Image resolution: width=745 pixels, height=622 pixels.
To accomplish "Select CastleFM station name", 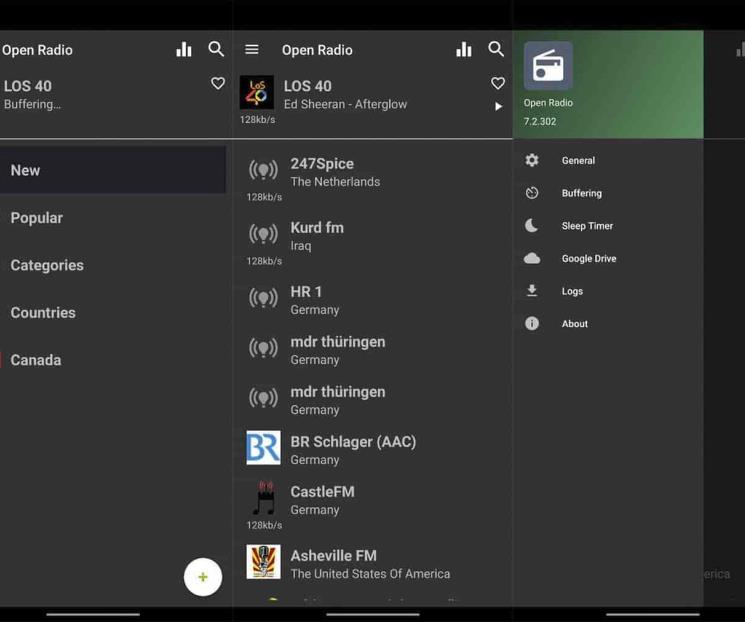I will pyautogui.click(x=323, y=492).
